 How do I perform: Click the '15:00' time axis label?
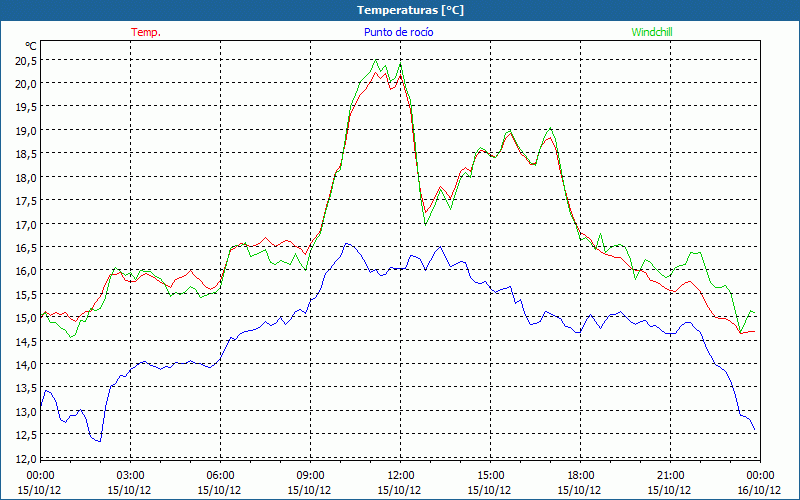490,476
